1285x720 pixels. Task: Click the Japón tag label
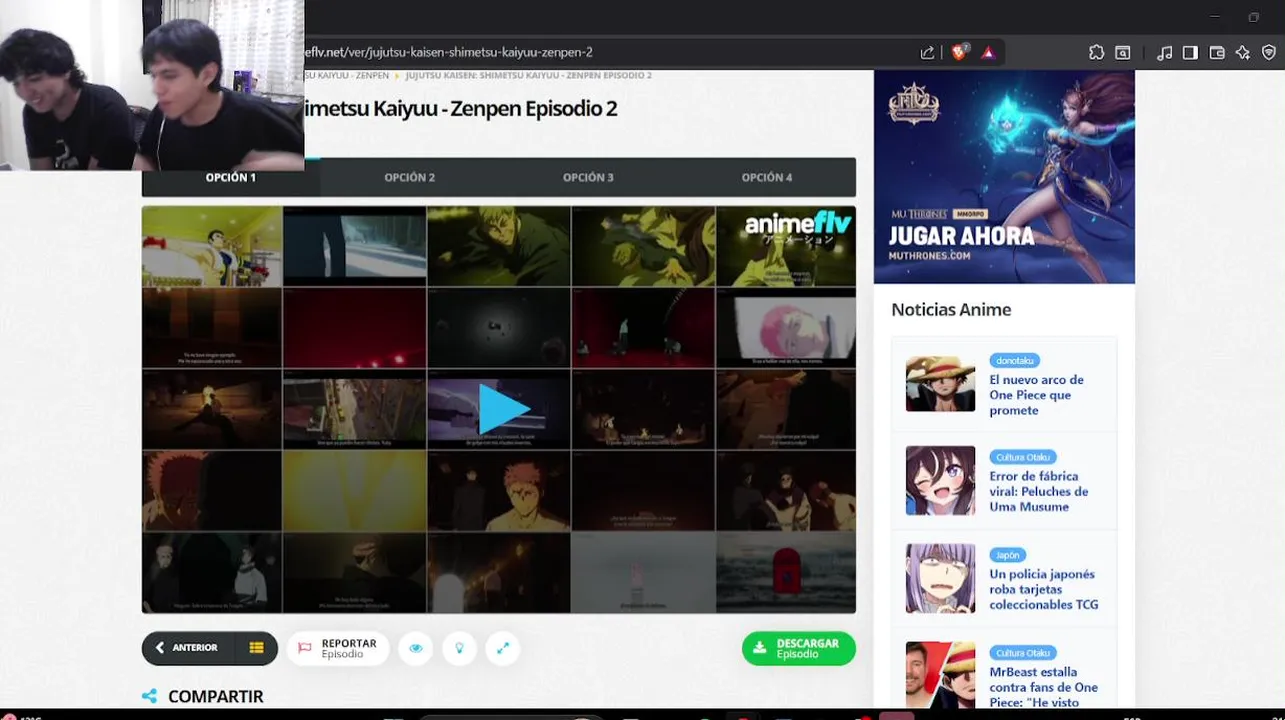click(x=1007, y=555)
